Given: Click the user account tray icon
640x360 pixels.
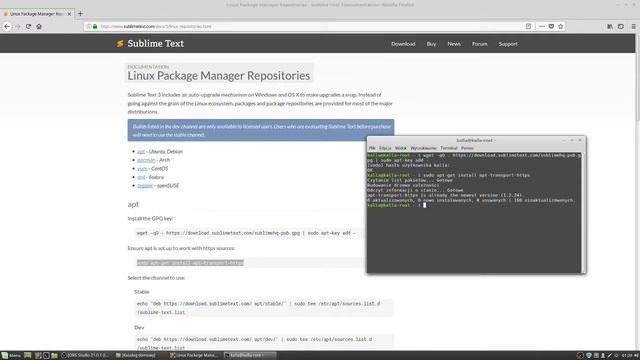Looking at the screenshot, I should (x=603, y=356).
